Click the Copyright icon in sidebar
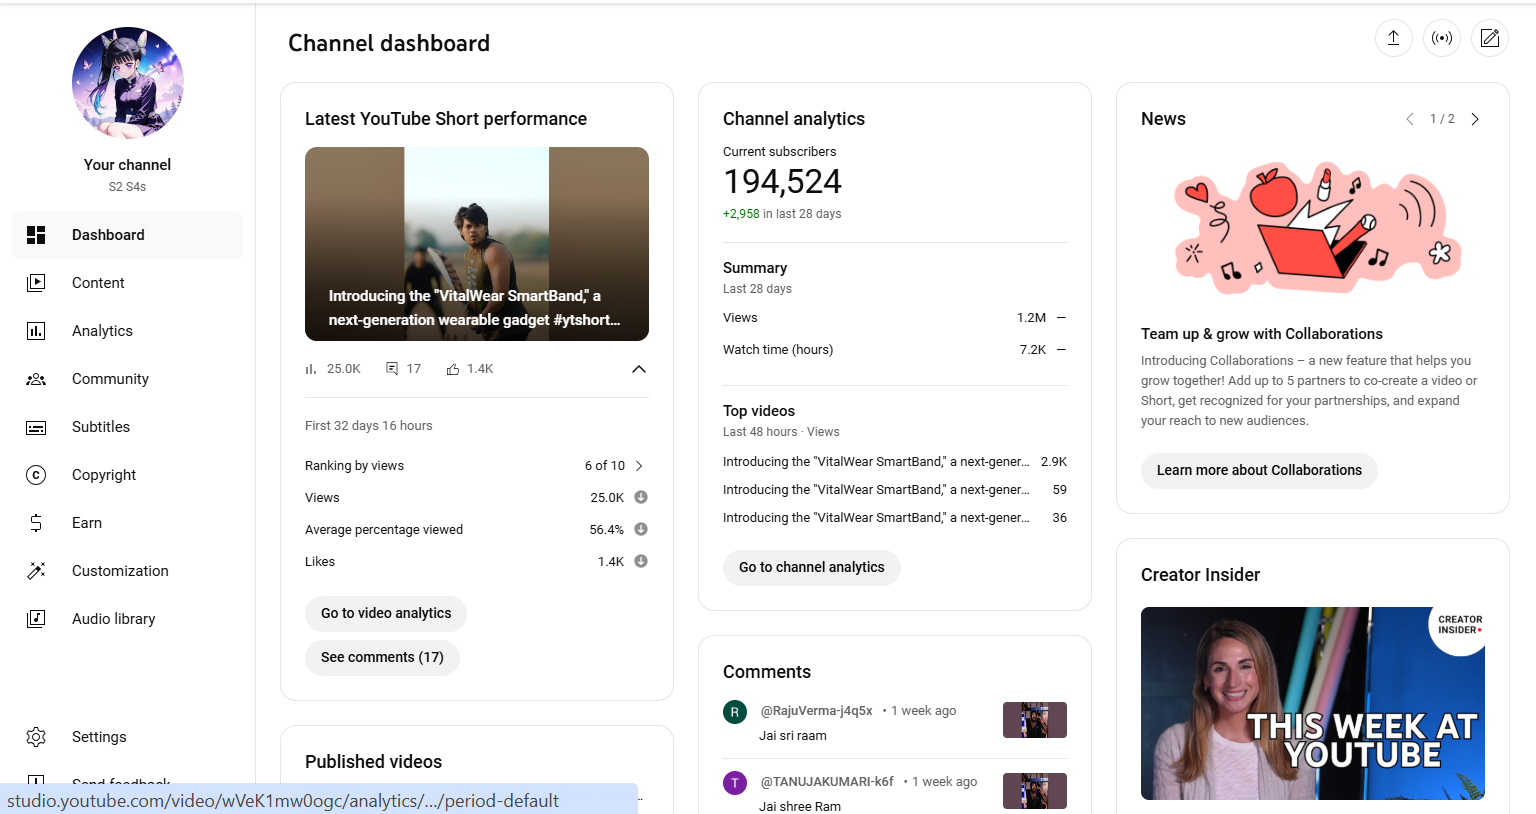1536x814 pixels. tap(36, 475)
